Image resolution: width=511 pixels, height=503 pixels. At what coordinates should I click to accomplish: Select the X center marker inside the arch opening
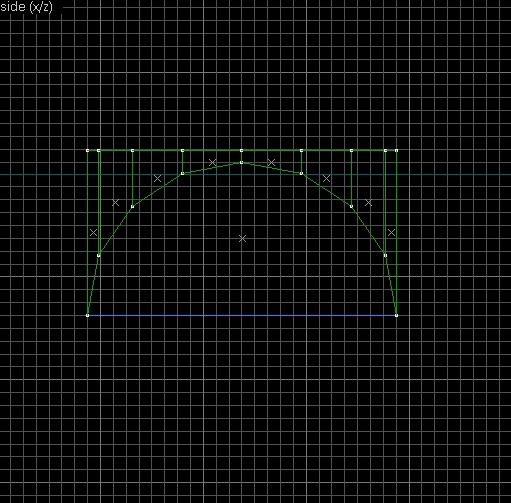242,238
